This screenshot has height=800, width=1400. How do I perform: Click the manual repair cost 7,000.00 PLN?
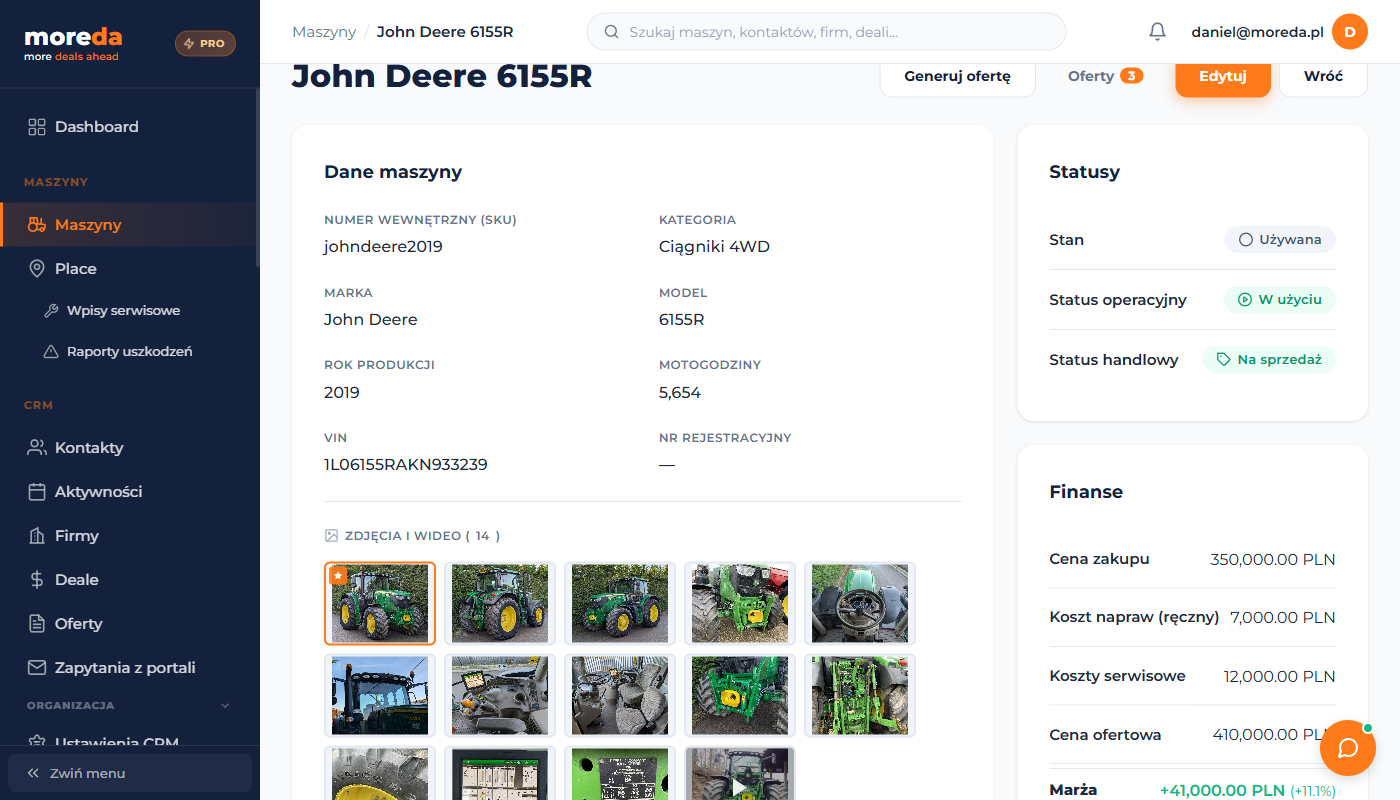click(1283, 618)
